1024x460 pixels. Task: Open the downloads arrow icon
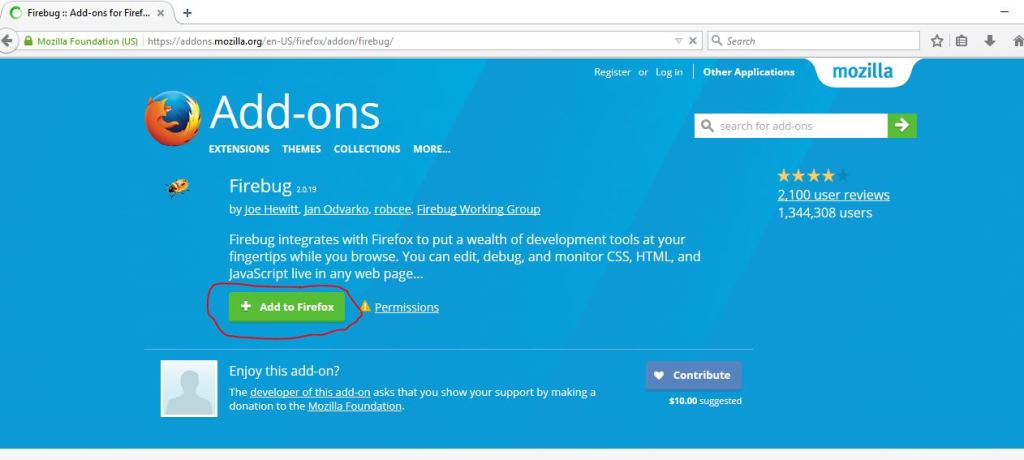click(989, 41)
